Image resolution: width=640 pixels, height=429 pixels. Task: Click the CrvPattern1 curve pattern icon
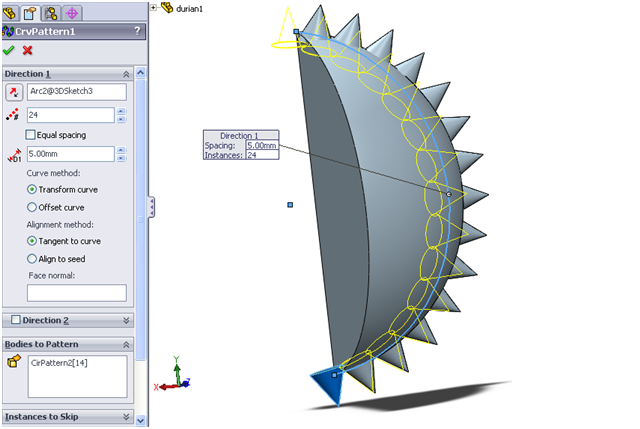8,31
